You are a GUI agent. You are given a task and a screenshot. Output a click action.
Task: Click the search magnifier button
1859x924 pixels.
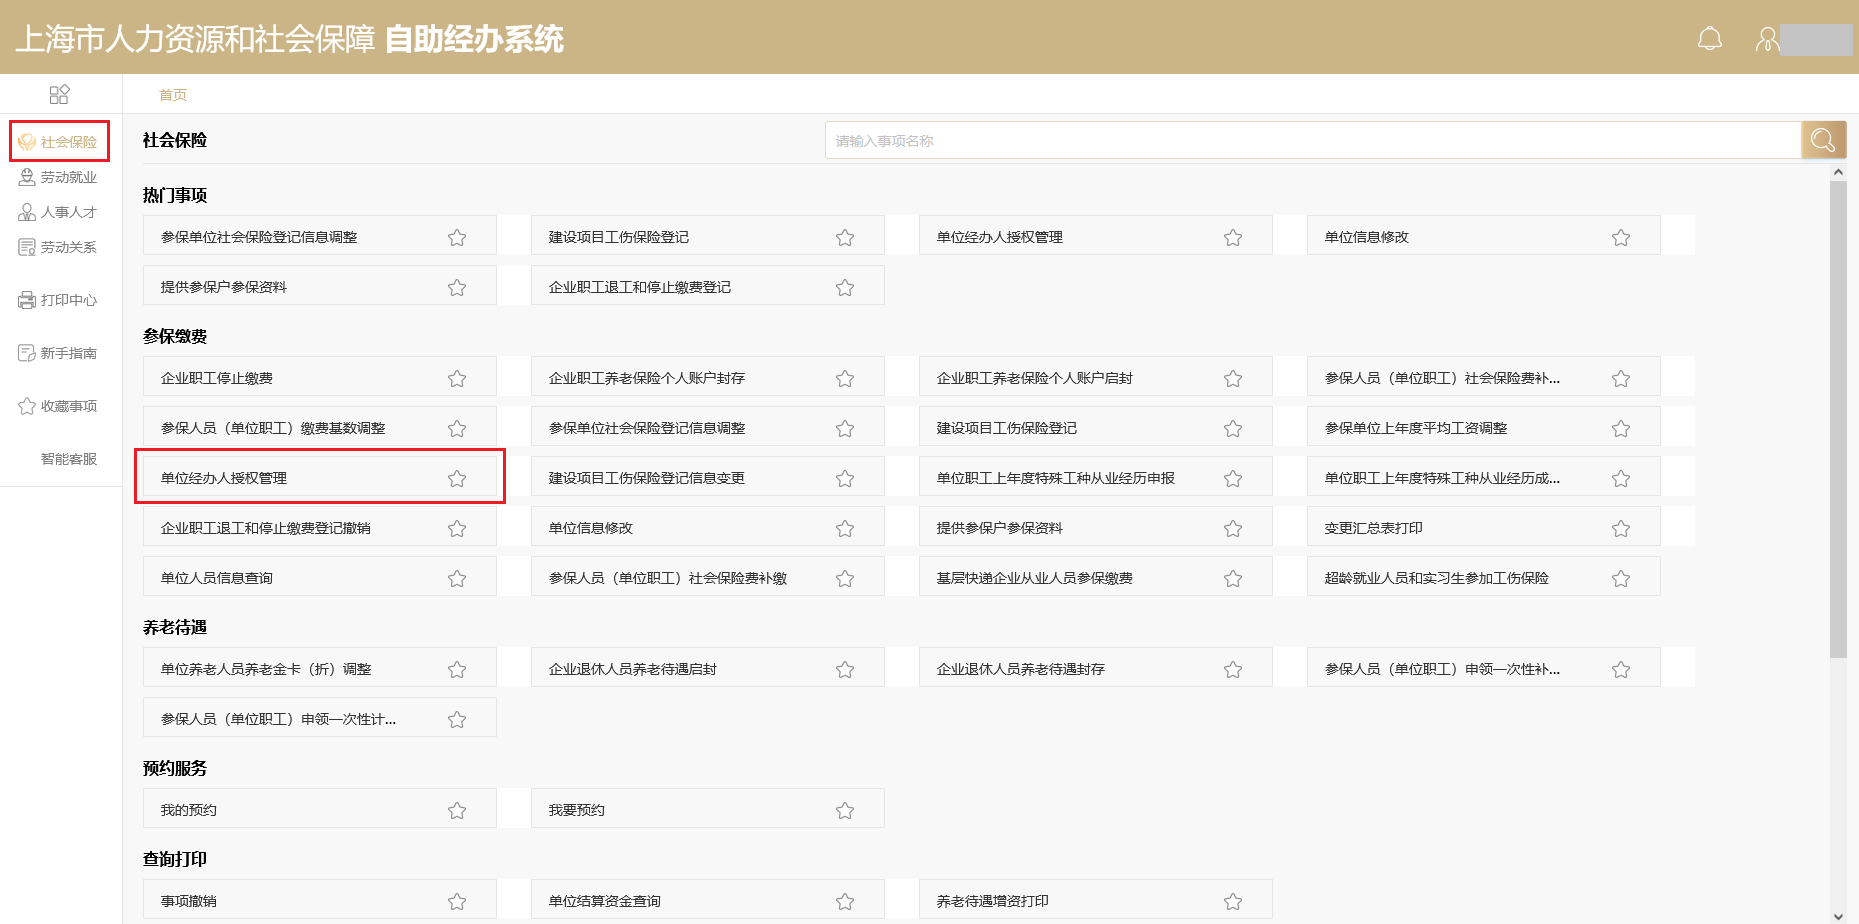coord(1823,140)
